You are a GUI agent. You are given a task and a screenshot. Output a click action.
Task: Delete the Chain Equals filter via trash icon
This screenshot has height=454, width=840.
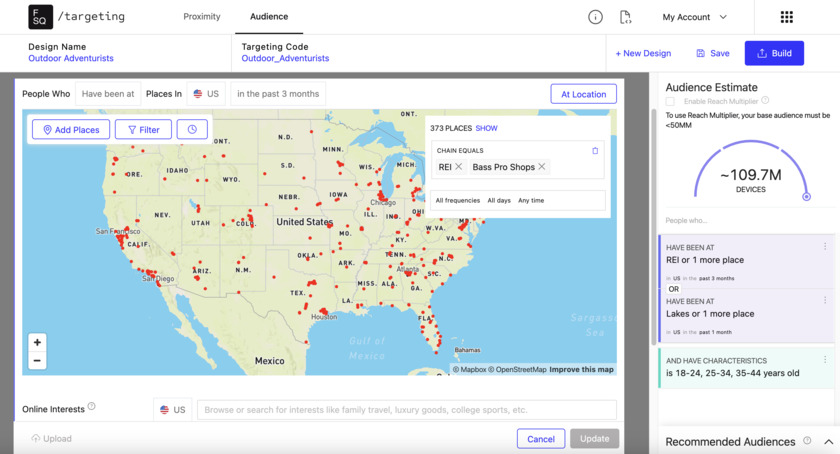pyautogui.click(x=595, y=151)
